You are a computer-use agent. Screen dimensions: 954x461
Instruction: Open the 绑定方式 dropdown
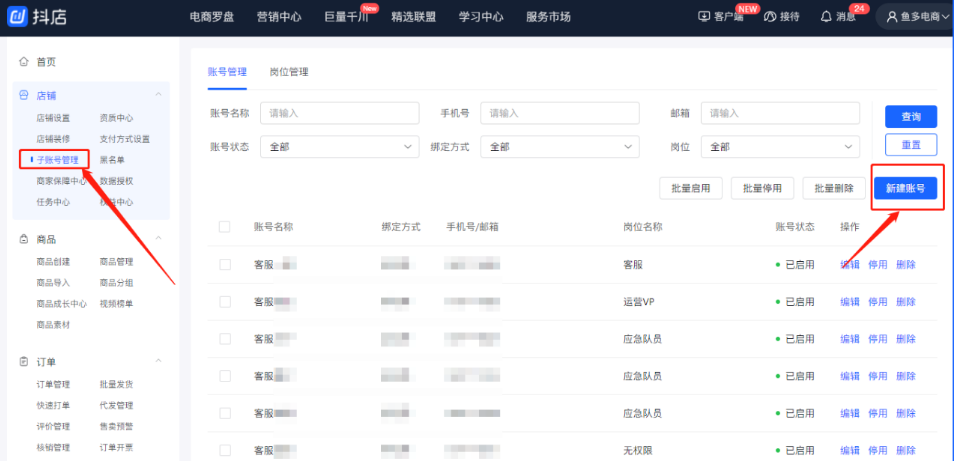click(559, 147)
